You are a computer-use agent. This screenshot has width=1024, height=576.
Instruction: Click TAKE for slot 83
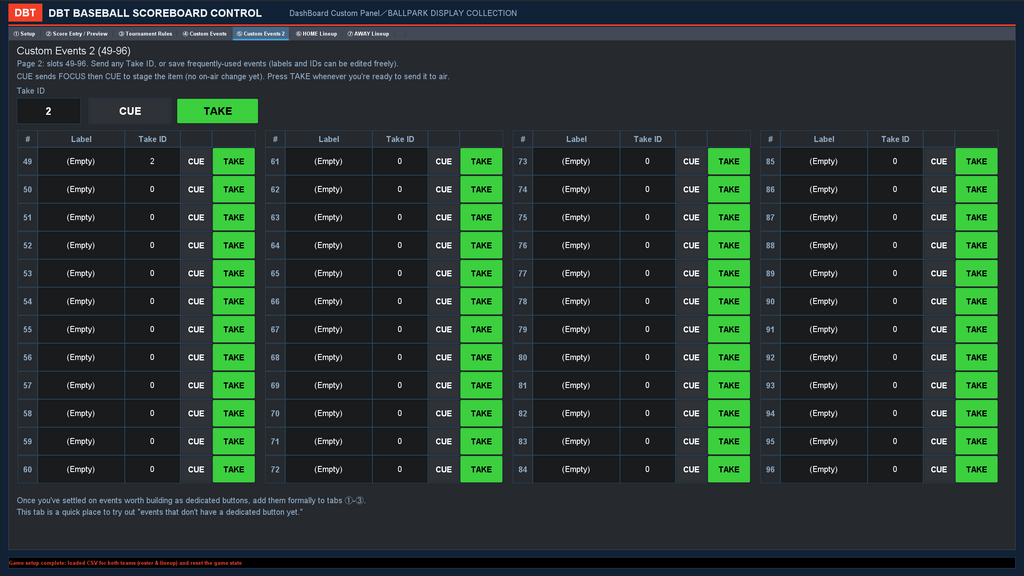point(729,441)
